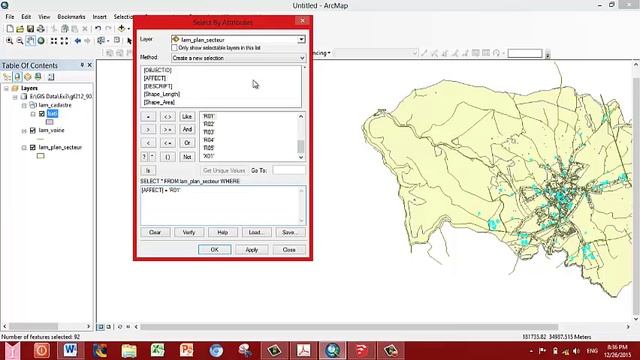Click inside the SQL WHERE expression box
Viewport: 640px width, 360px height.
click(223, 205)
